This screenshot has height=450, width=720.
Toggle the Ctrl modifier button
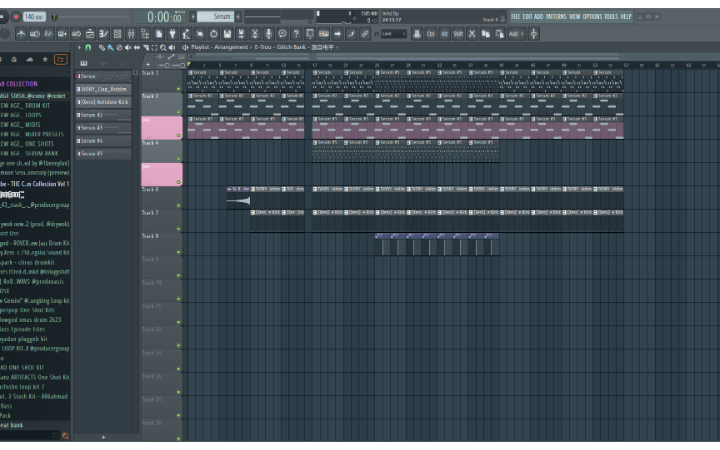pyautogui.click(x=431, y=34)
